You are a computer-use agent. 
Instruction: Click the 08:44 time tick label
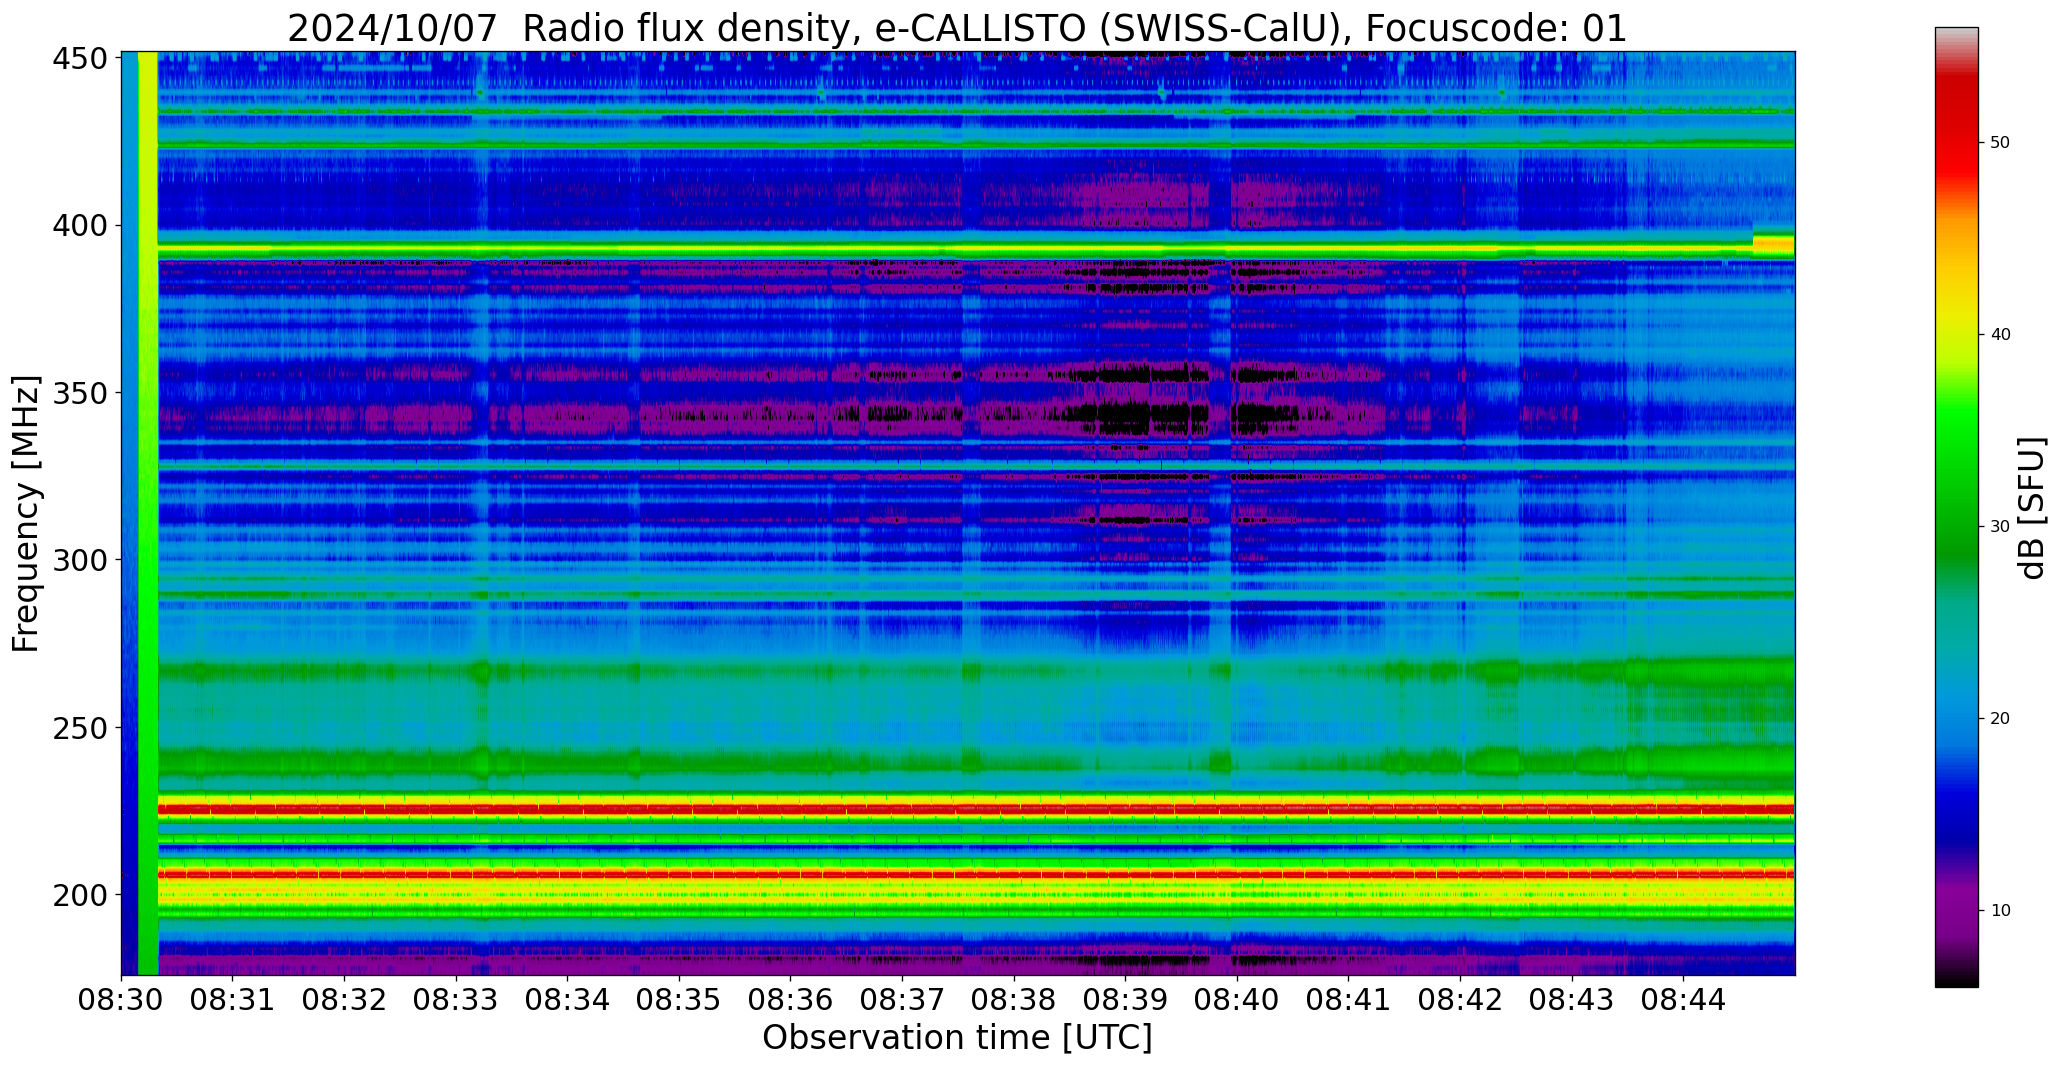pyautogui.click(x=1683, y=1000)
